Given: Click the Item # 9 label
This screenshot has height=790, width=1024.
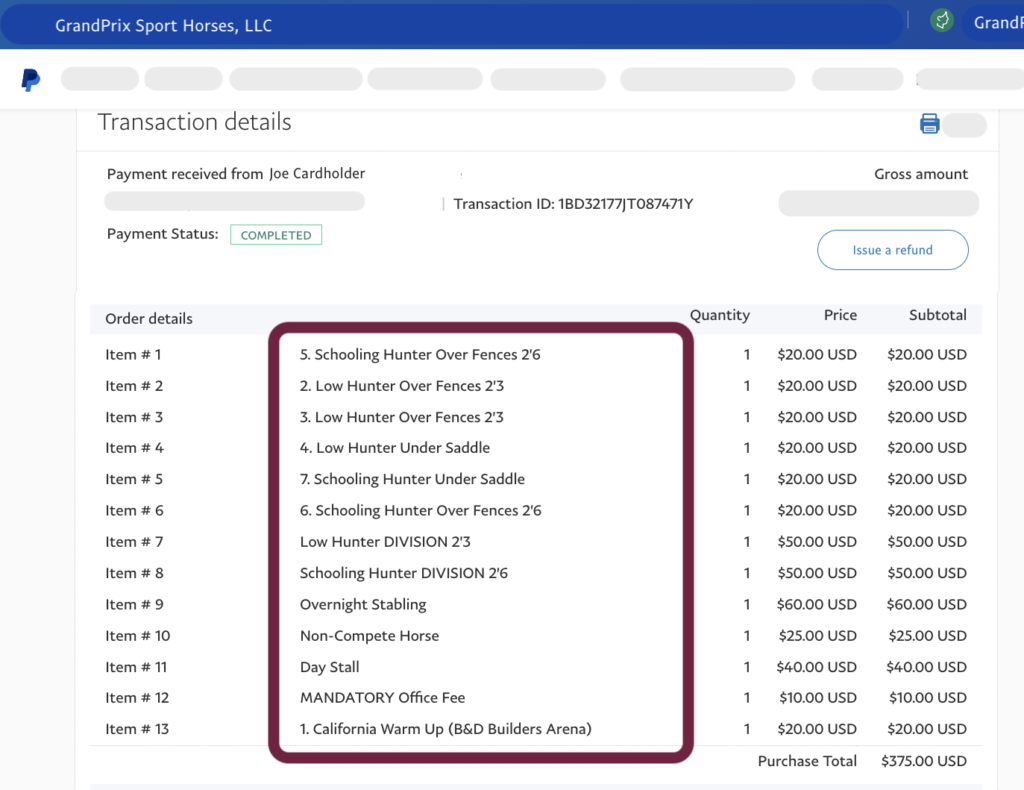Looking at the screenshot, I should coord(134,605).
